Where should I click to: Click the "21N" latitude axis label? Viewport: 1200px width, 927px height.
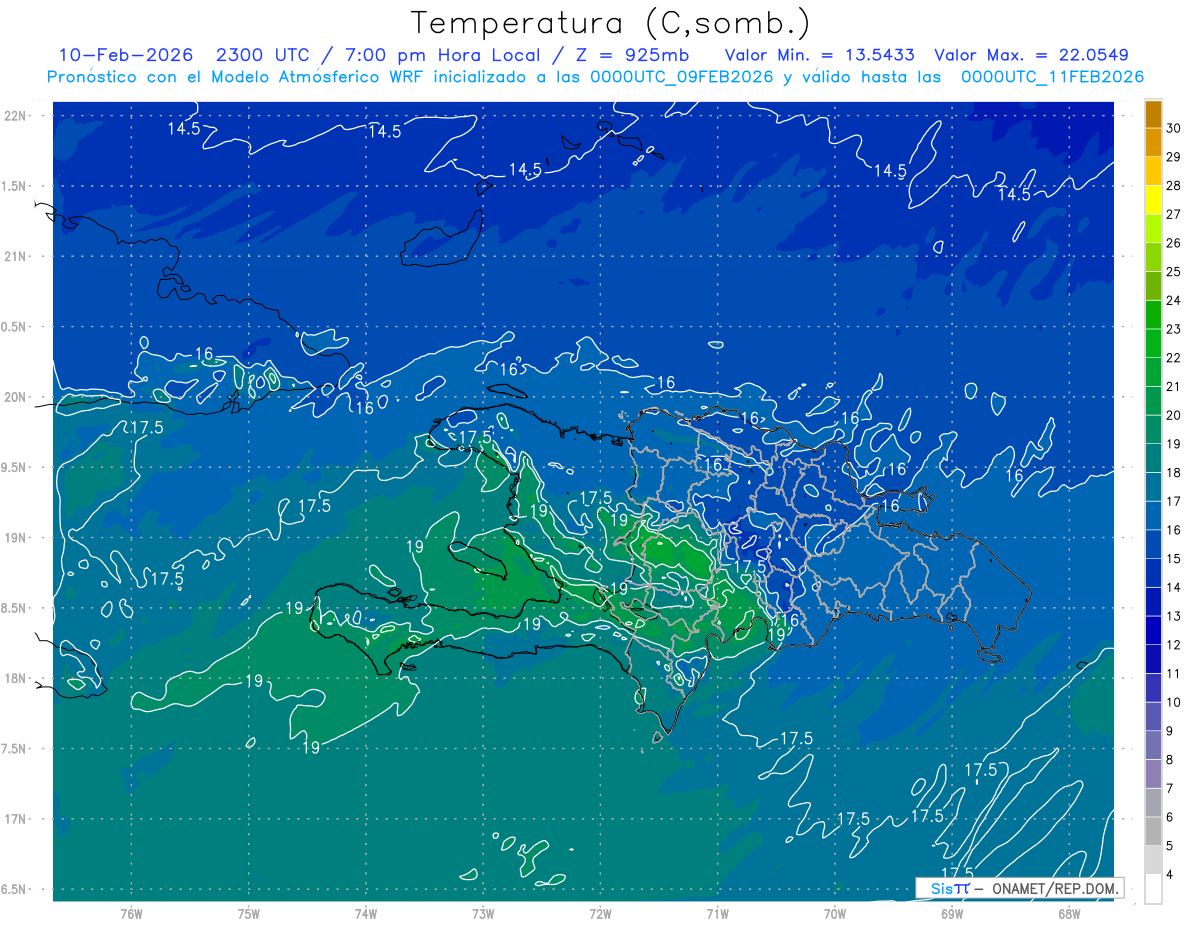(16, 257)
